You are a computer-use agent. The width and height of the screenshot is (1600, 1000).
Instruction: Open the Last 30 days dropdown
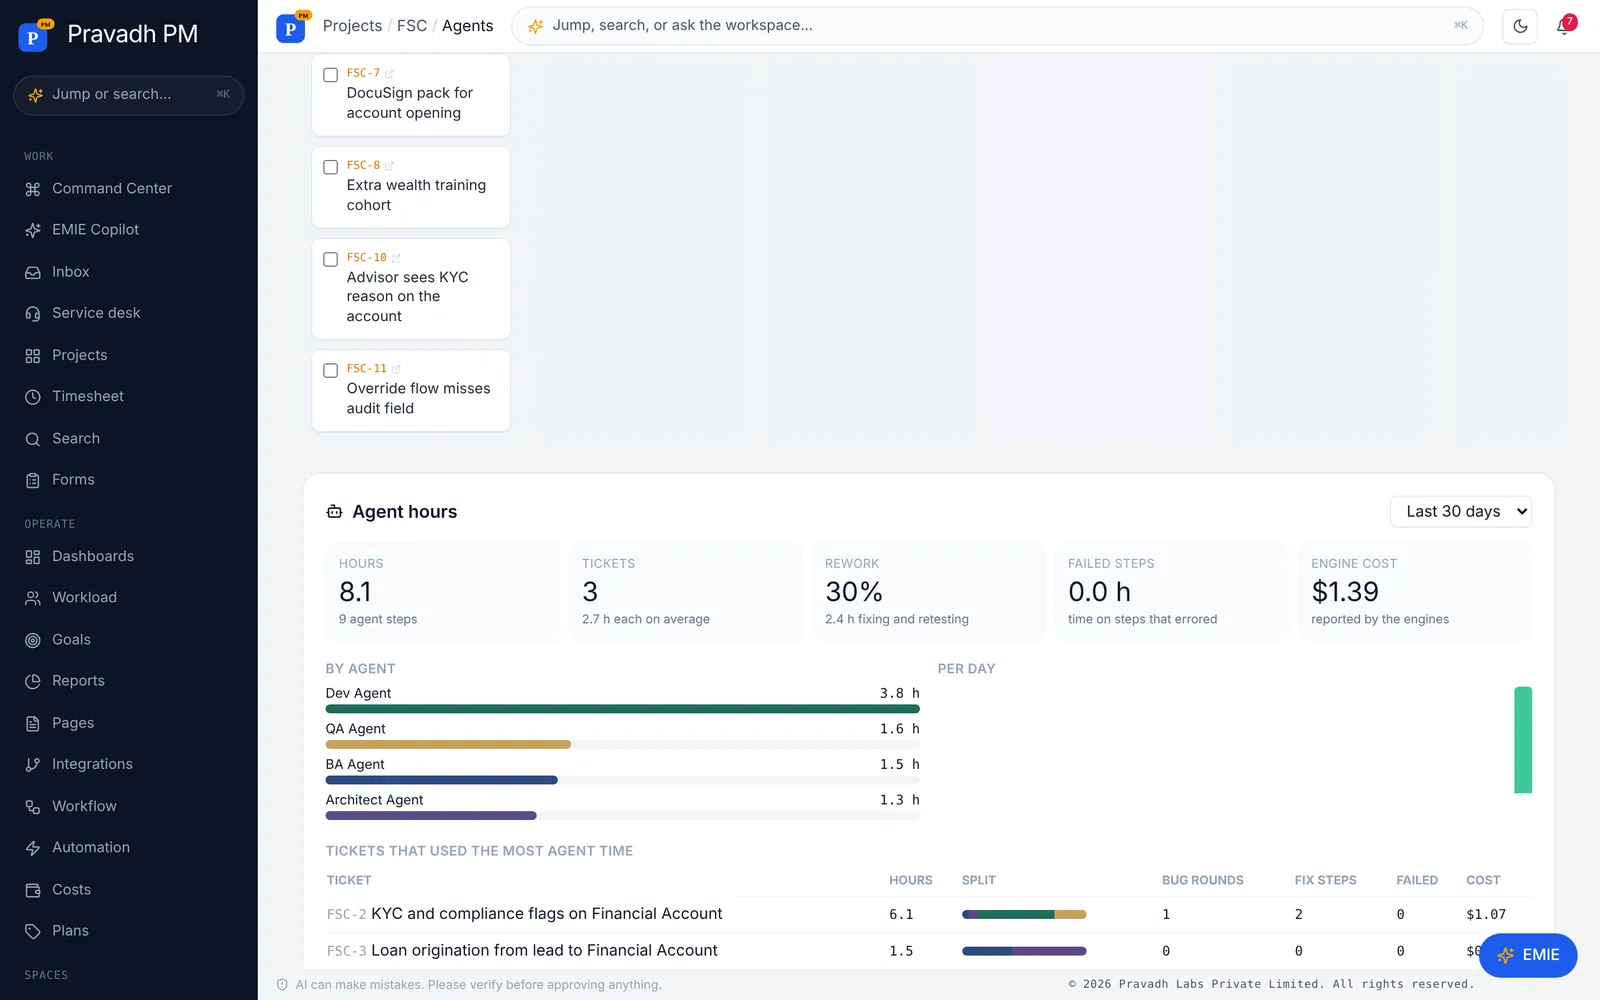[x=1460, y=511]
